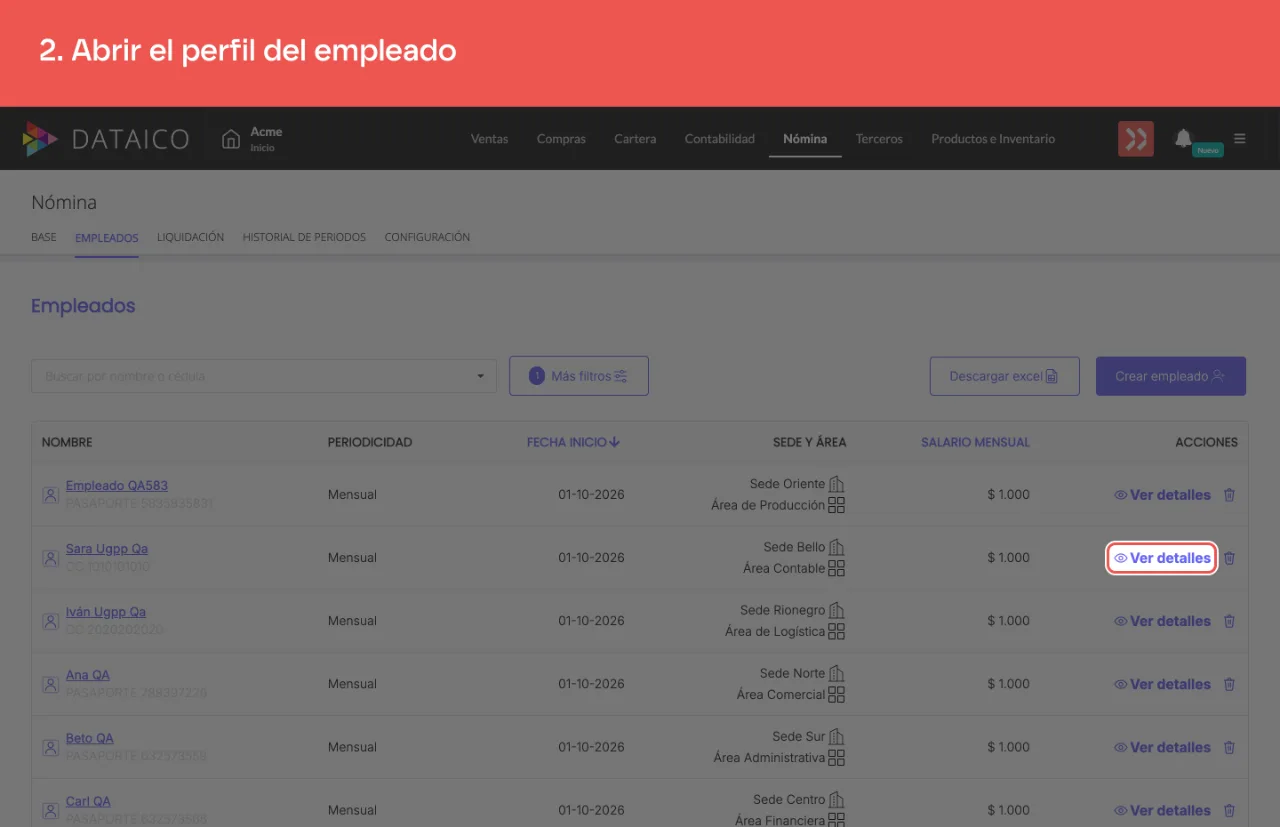Viewport: 1280px width, 827px height.
Task: Open the Empleado QA583 name link
Action: click(117, 486)
